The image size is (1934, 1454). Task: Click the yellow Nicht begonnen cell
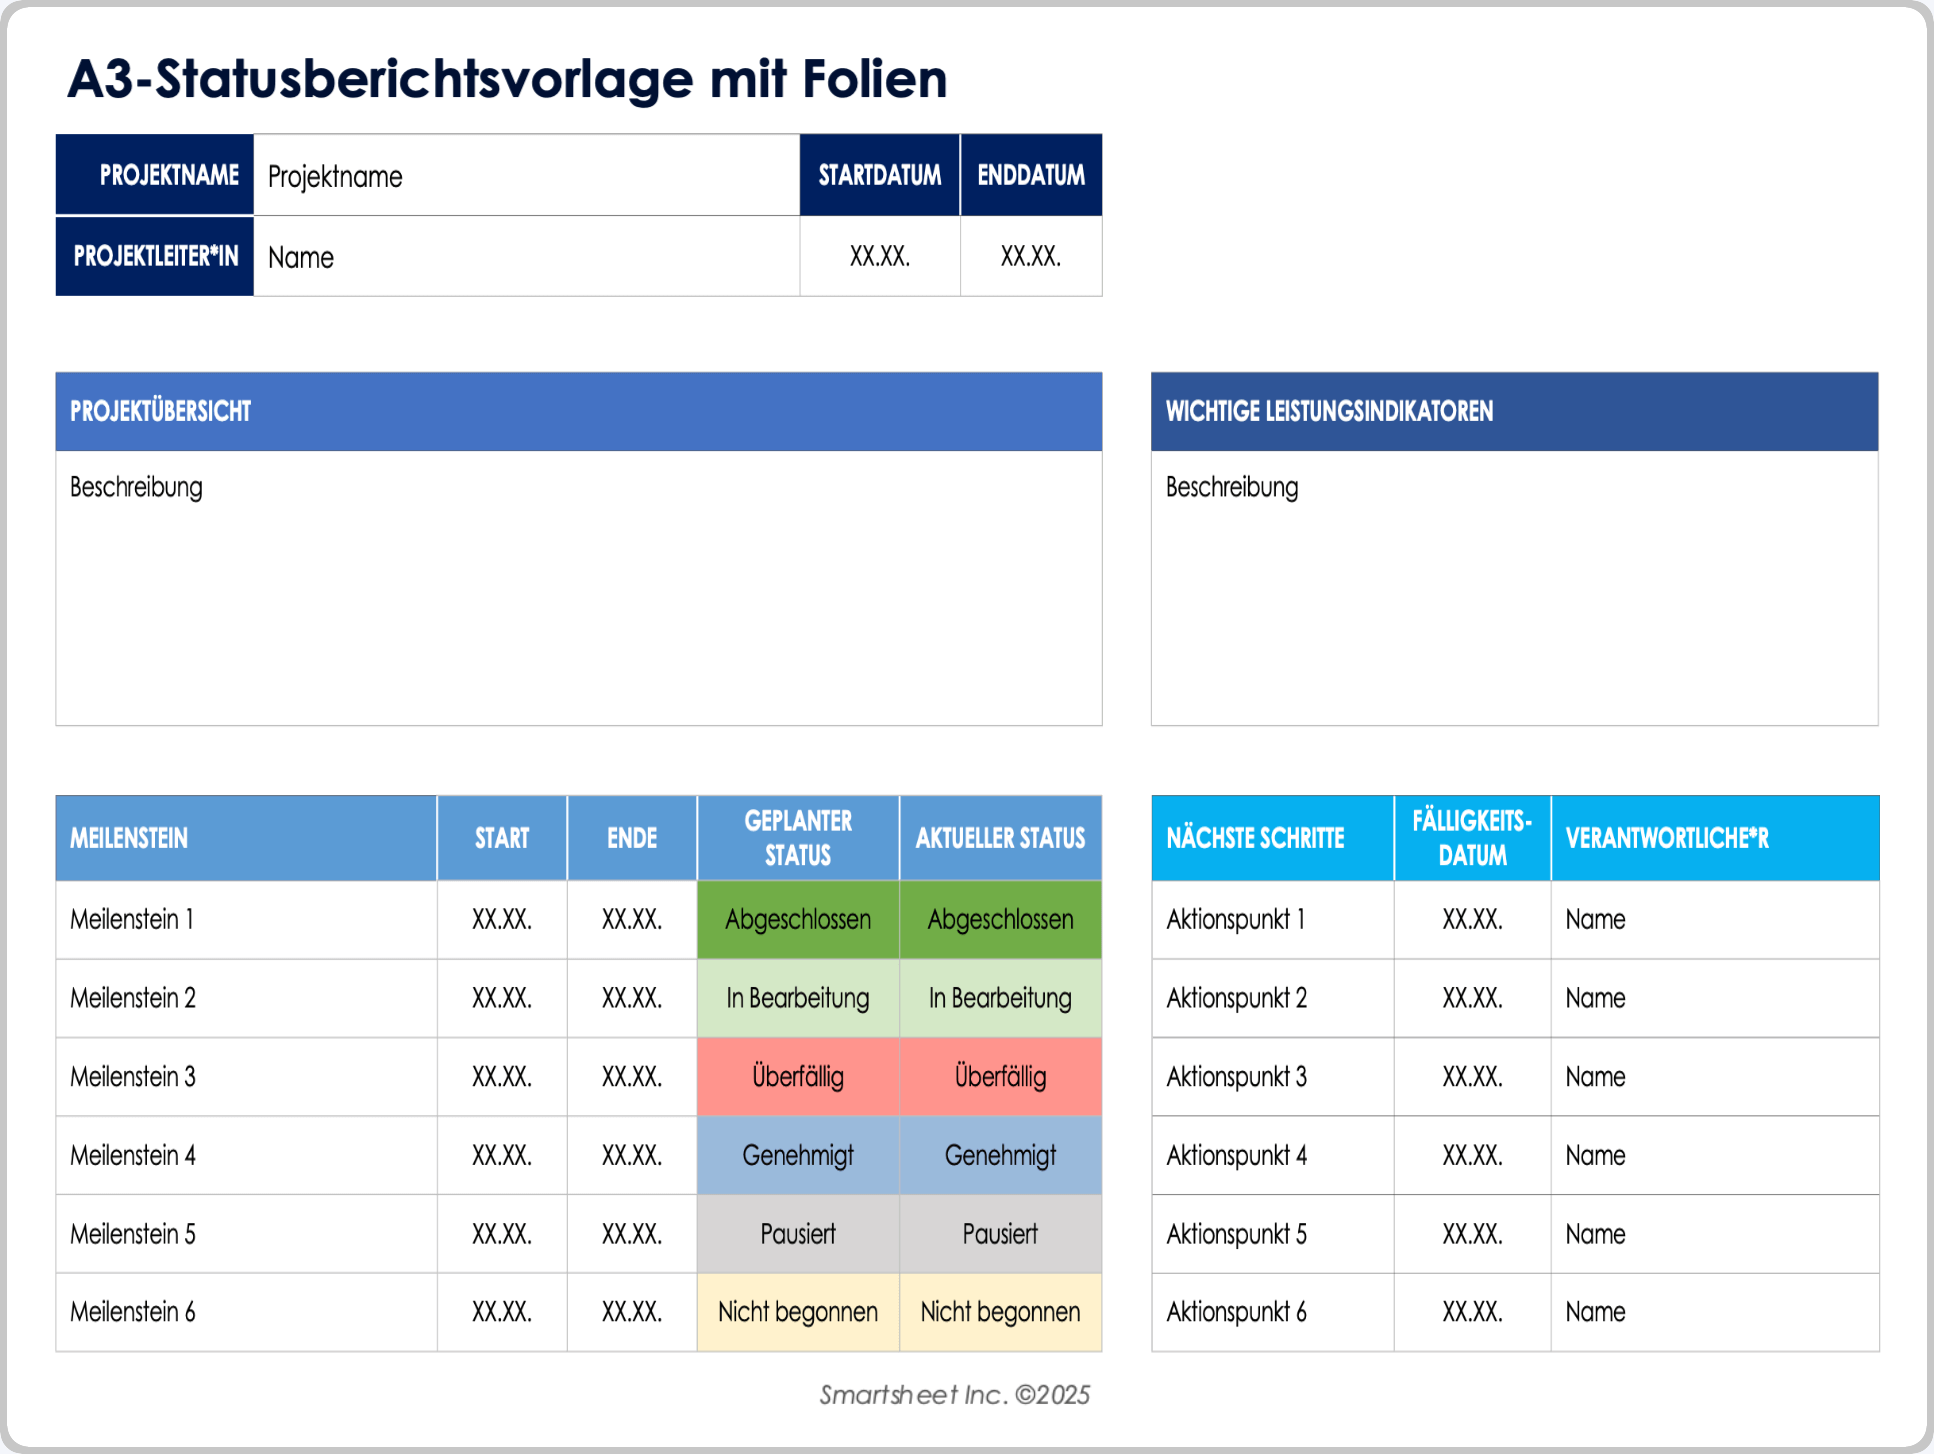pos(798,1312)
